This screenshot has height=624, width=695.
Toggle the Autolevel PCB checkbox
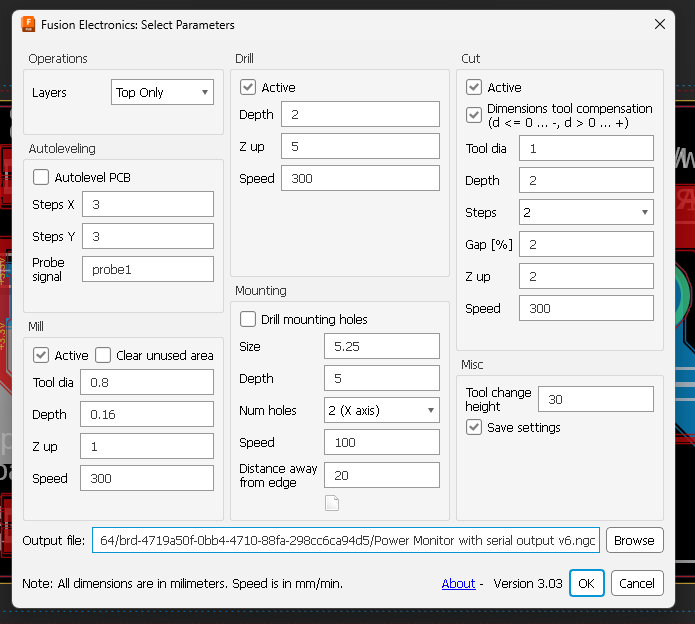coord(41,177)
